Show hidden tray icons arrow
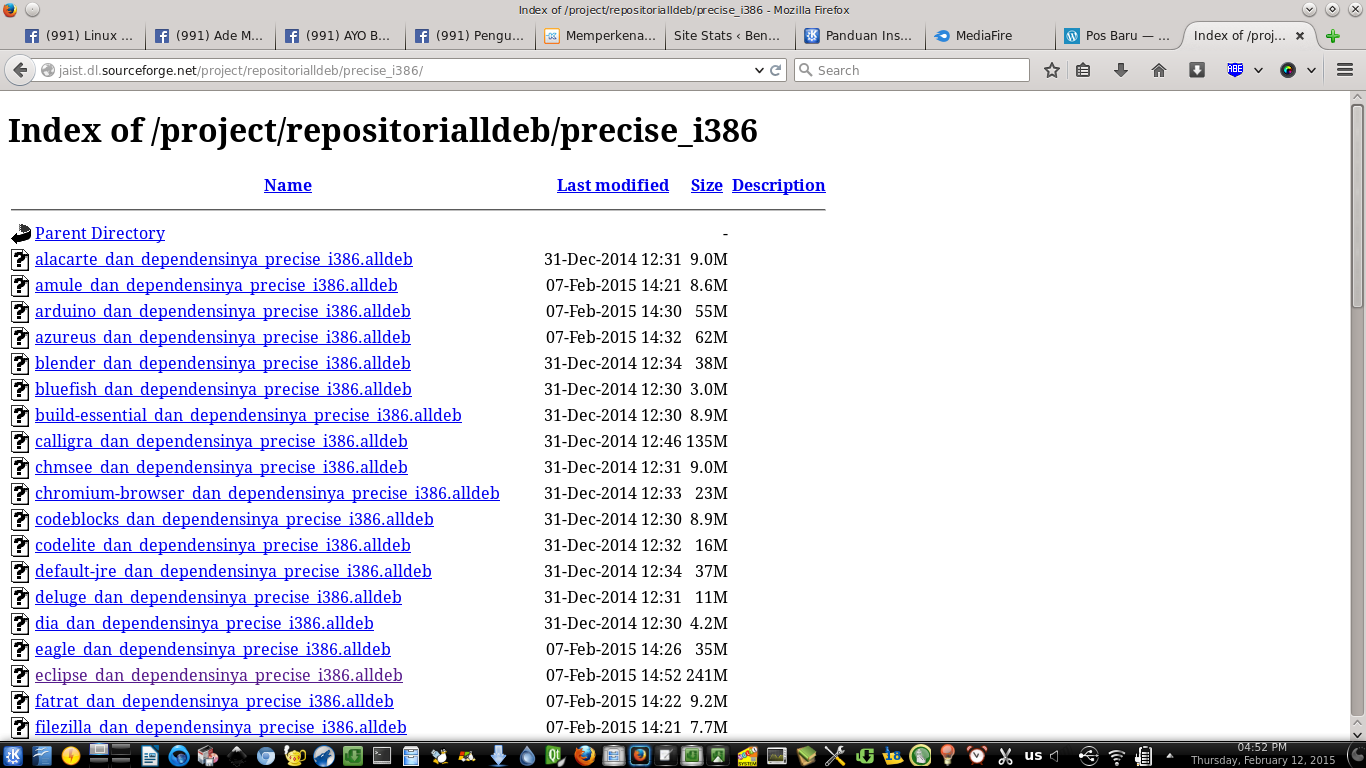Image resolution: width=1366 pixels, height=768 pixels. [x=1169, y=755]
